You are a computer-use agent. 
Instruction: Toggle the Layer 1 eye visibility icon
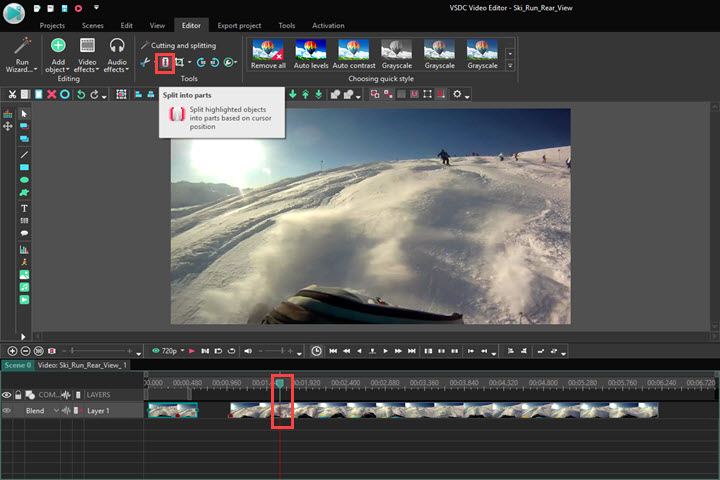pyautogui.click(x=7, y=411)
